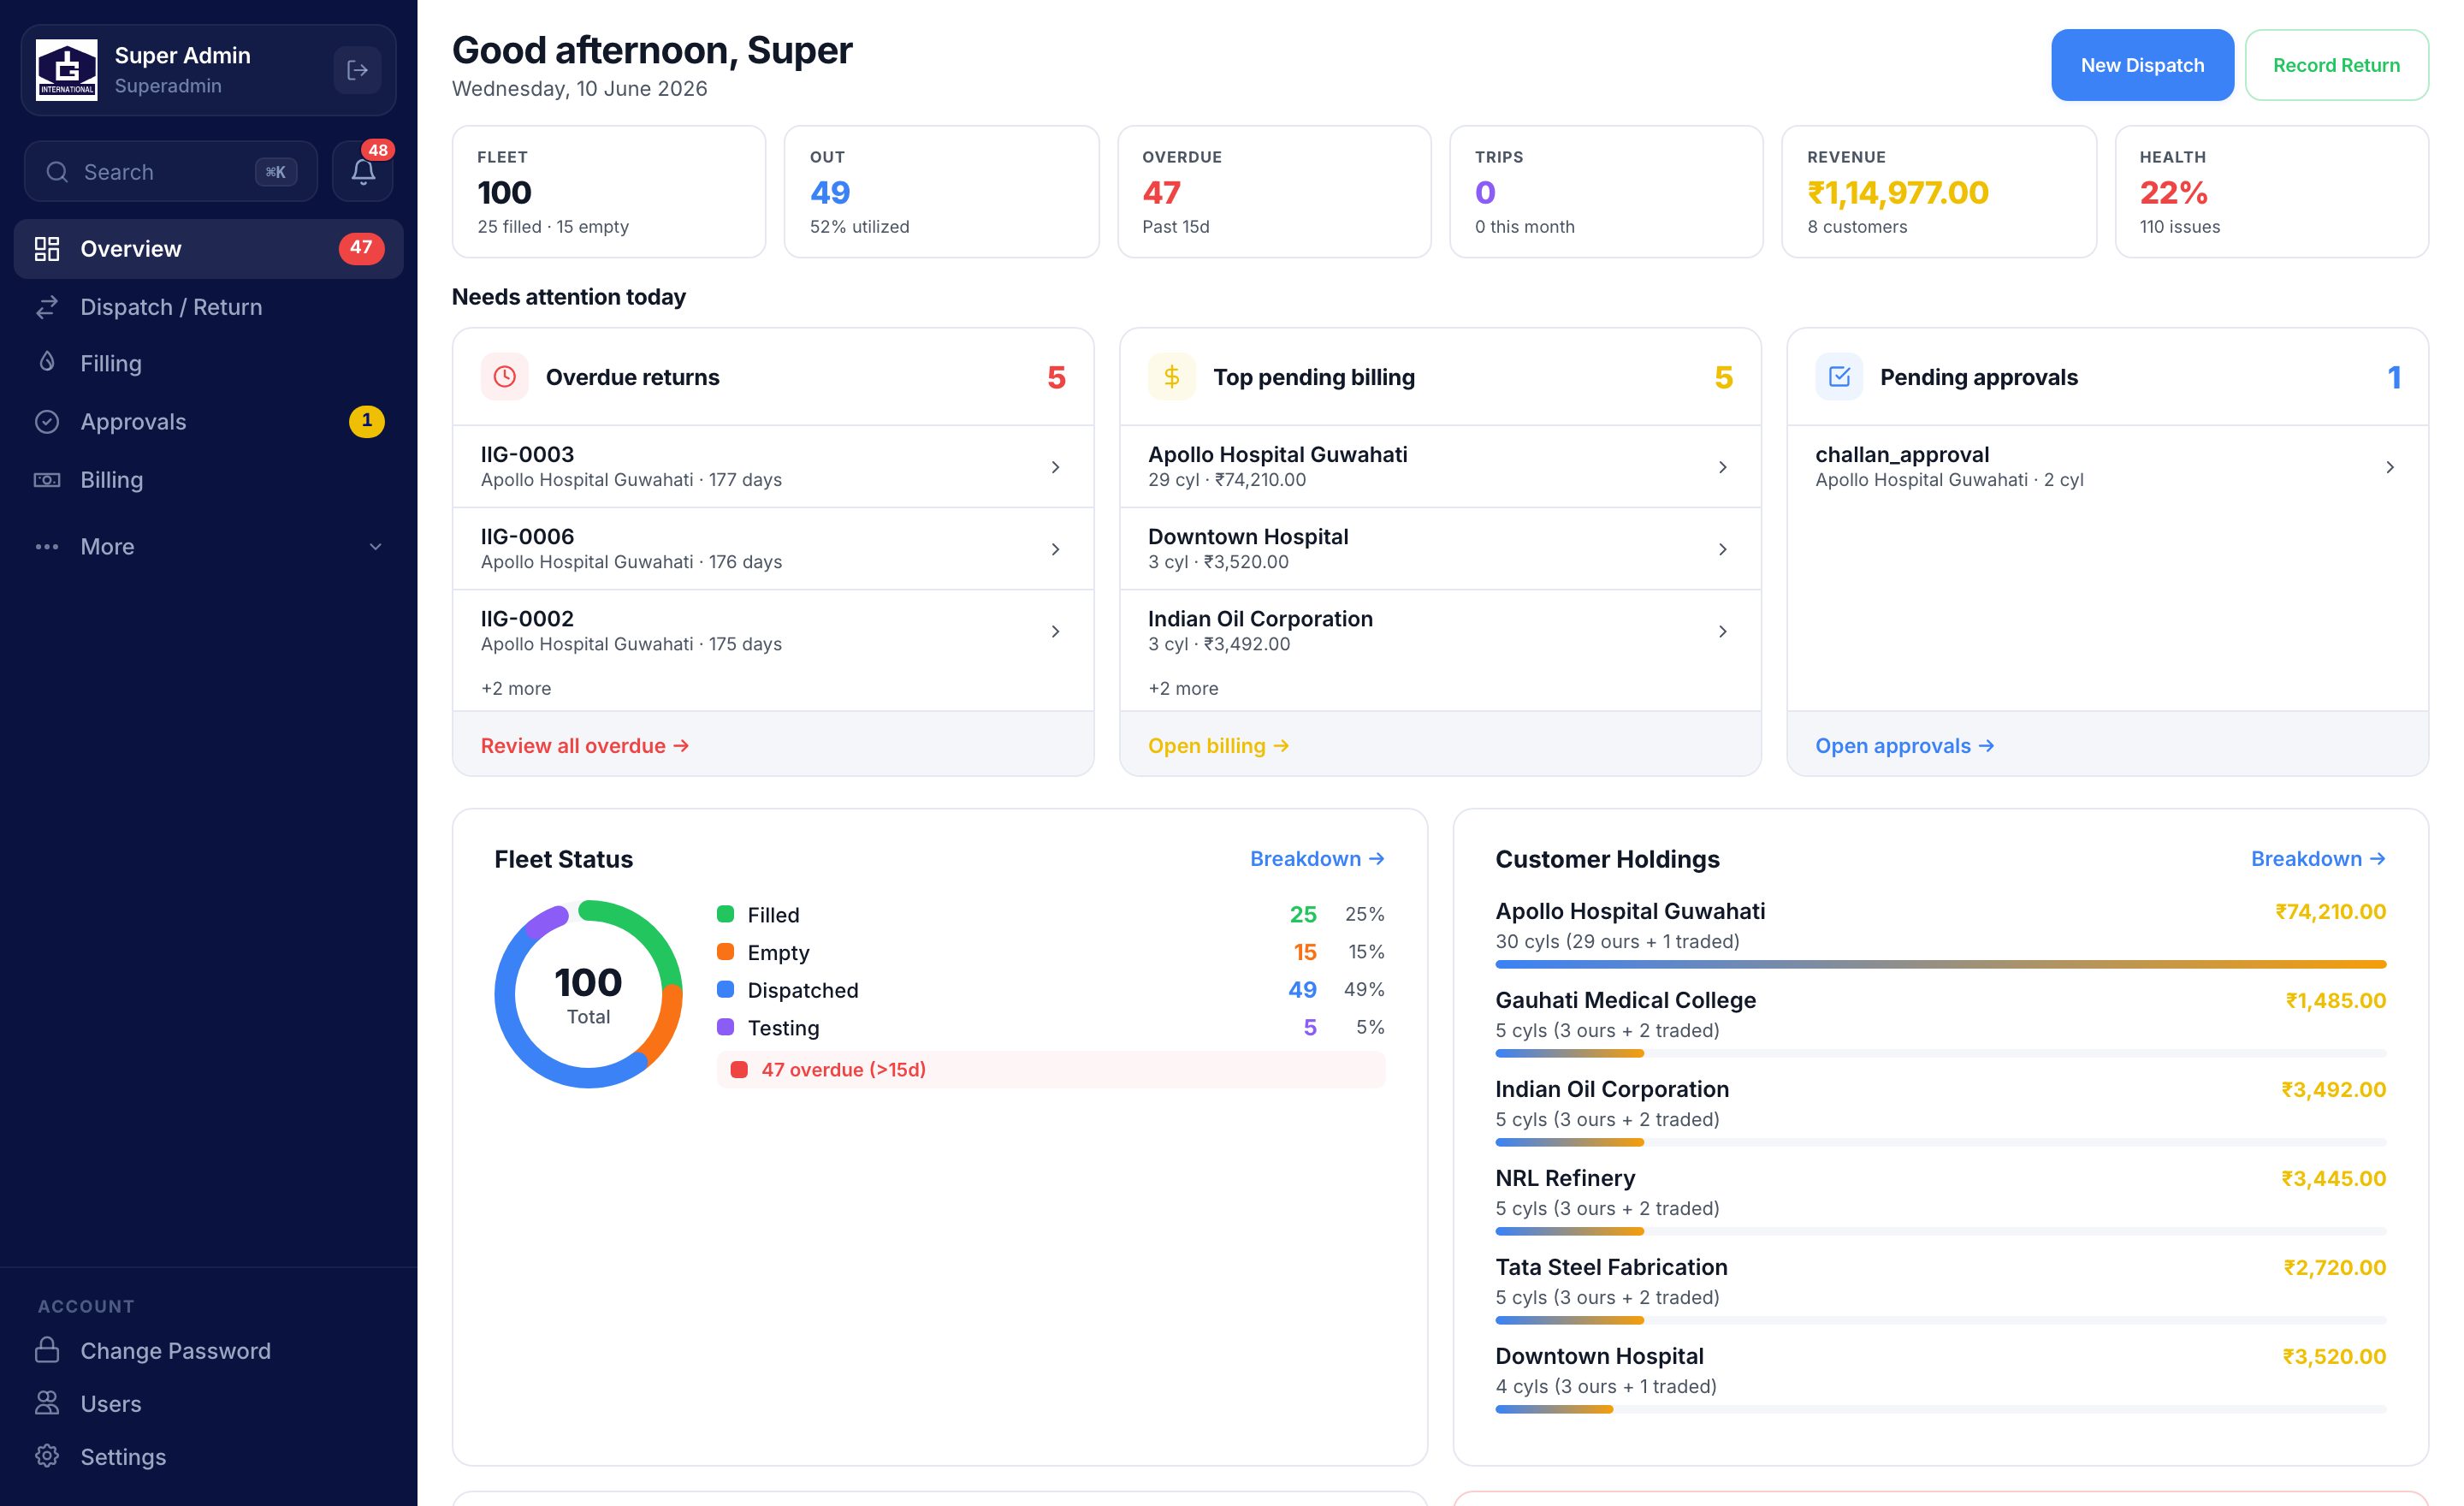This screenshot has height=1506, width=2464.
Task: Click the dollar icon on Top pending billing
Action: pos(1172,377)
